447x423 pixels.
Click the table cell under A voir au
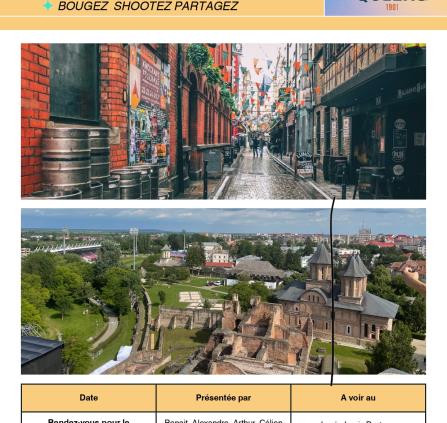[358, 418]
